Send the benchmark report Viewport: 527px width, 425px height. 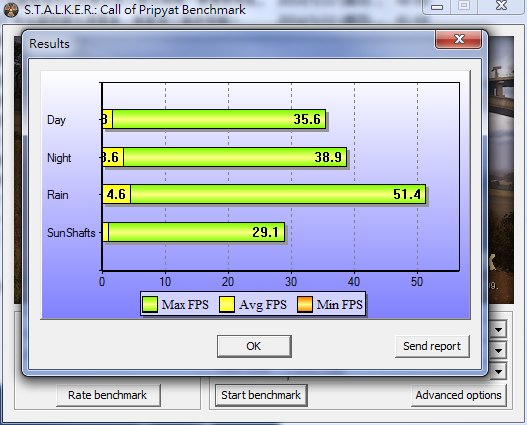tap(432, 346)
